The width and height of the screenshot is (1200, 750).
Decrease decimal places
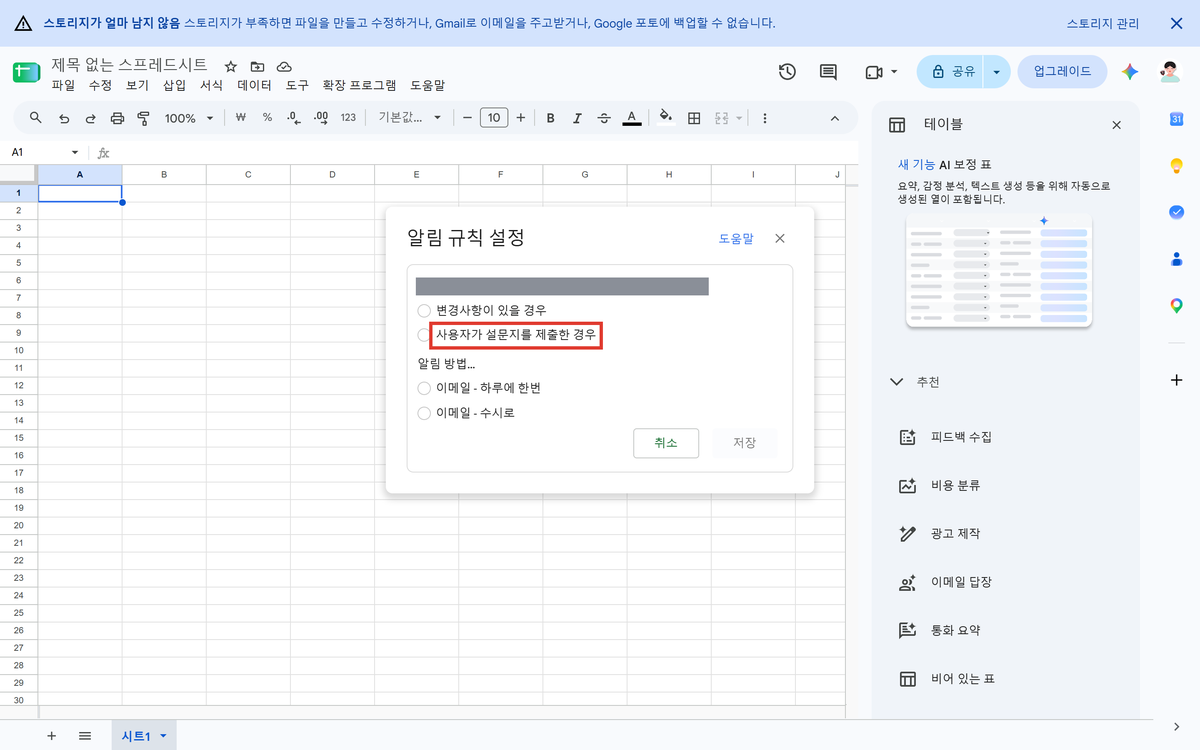pyautogui.click(x=293, y=118)
